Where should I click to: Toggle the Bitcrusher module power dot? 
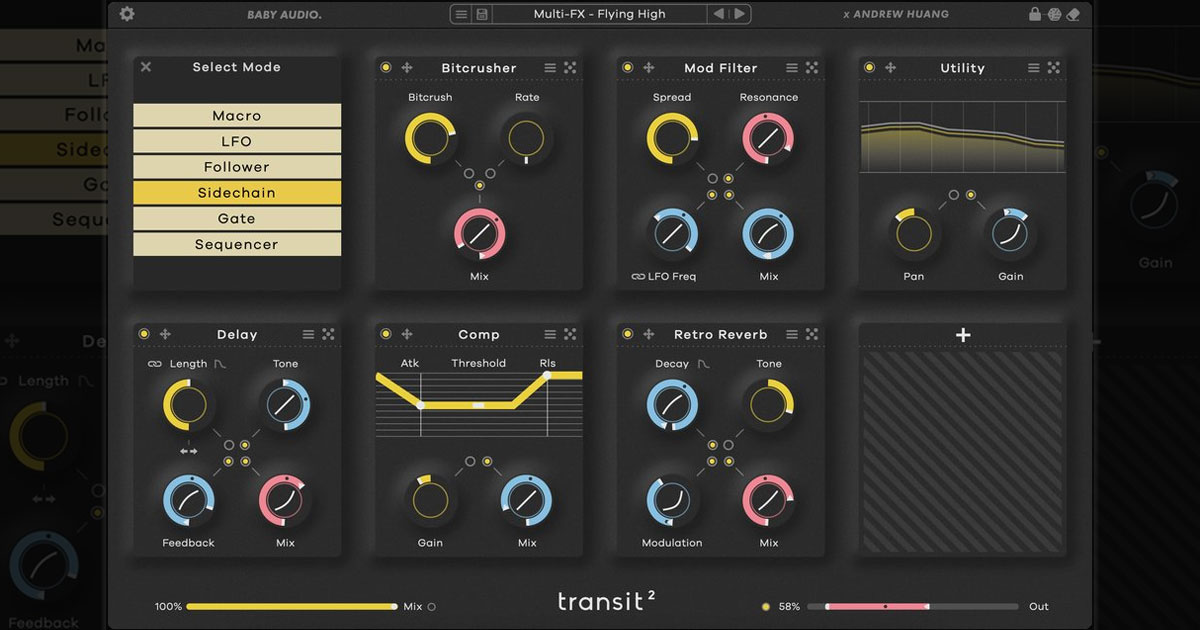pyautogui.click(x=385, y=67)
